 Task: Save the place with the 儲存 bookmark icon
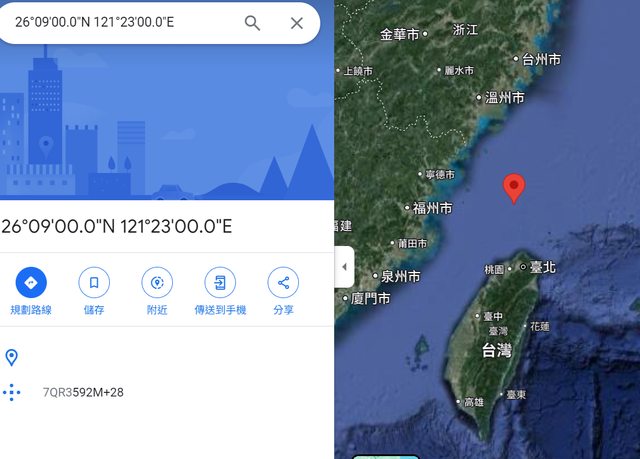pos(94,282)
